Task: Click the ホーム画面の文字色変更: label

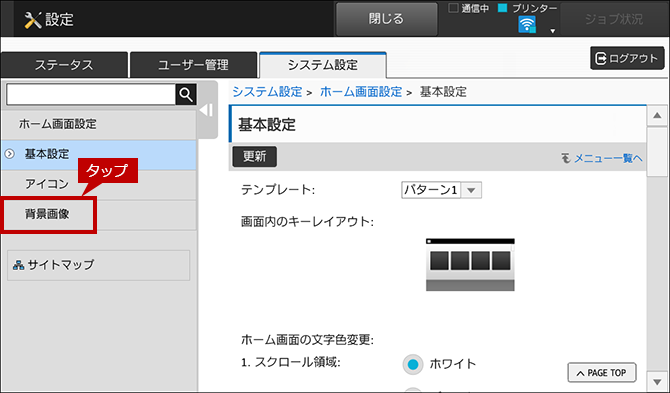Action: pos(307,340)
